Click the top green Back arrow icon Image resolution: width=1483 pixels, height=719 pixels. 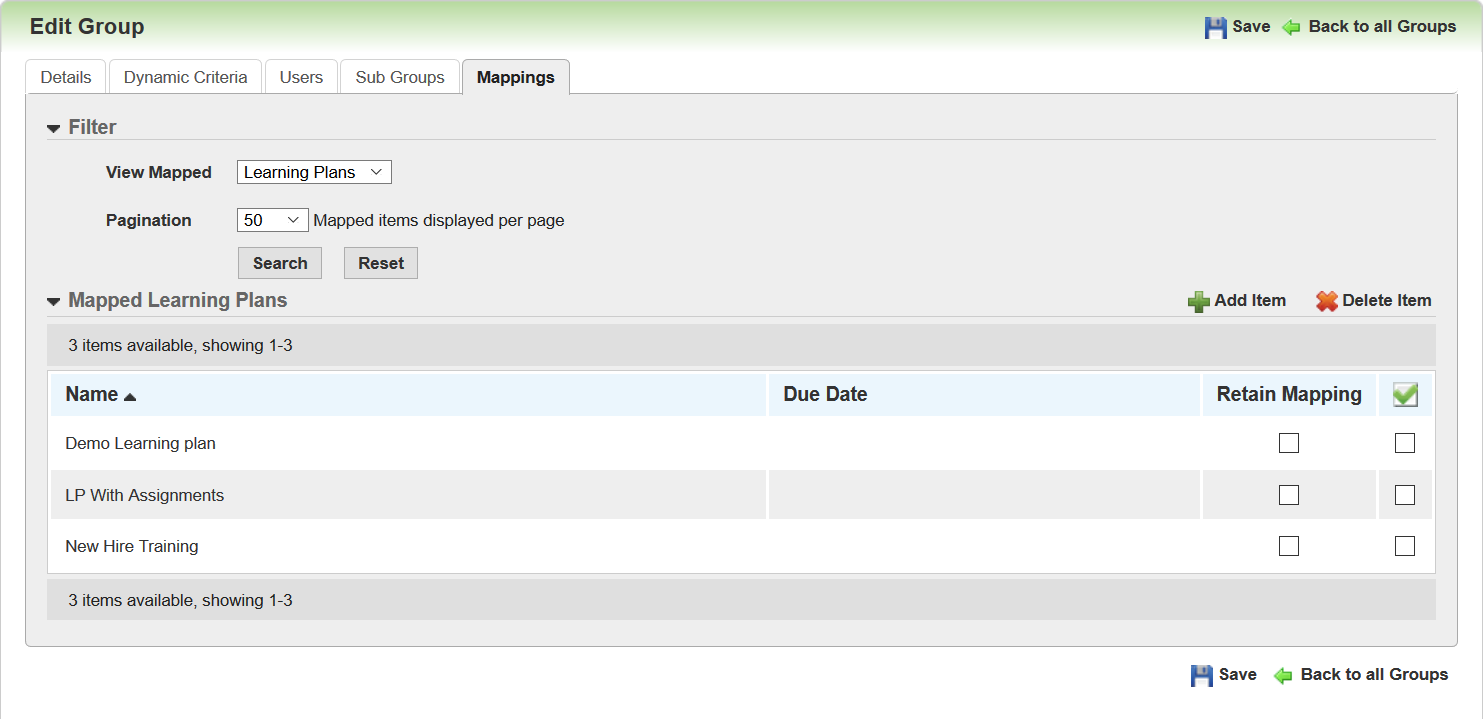pos(1292,28)
